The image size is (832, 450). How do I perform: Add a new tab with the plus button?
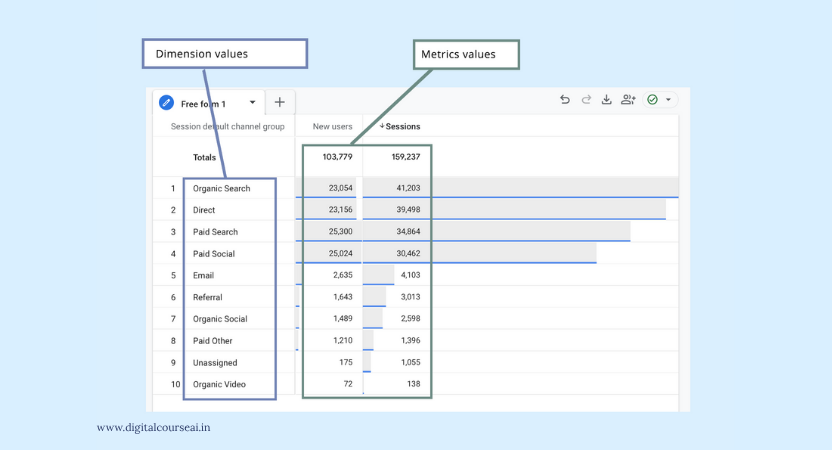tap(280, 102)
